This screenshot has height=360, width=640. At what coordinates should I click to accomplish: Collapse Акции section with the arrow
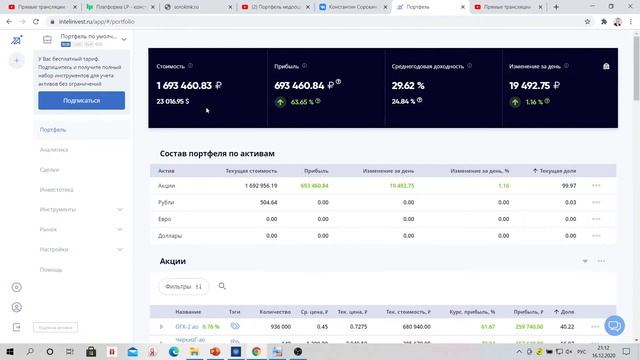point(585,261)
